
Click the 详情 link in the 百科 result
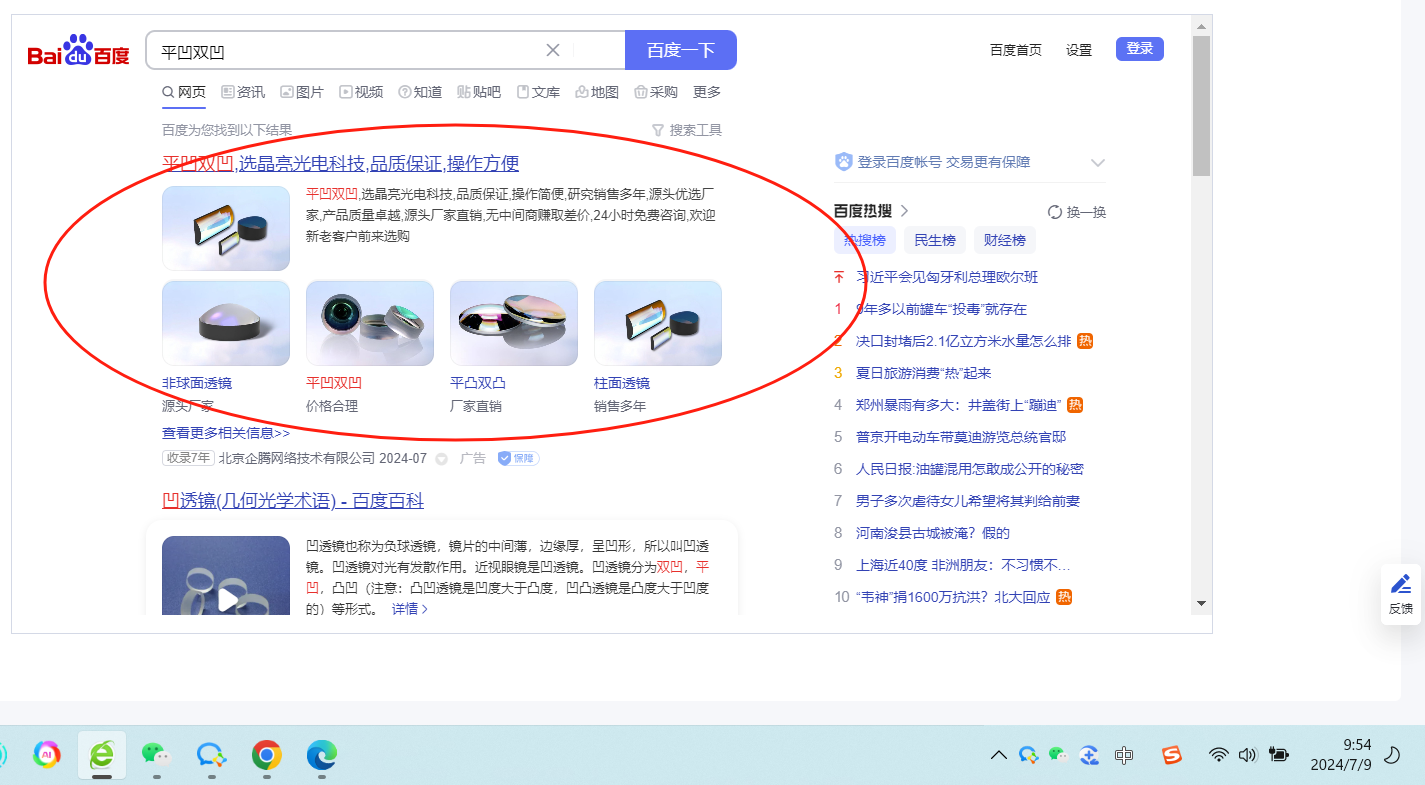pos(409,608)
